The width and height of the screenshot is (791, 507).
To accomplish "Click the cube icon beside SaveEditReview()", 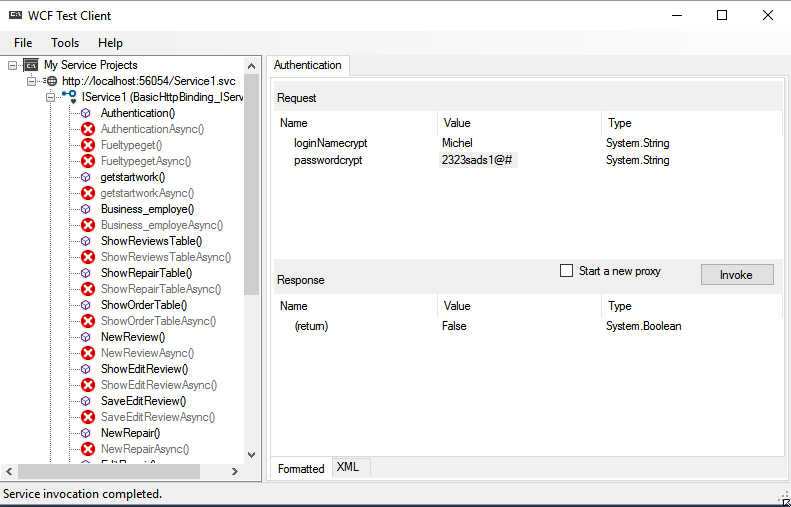I will pos(86,401).
